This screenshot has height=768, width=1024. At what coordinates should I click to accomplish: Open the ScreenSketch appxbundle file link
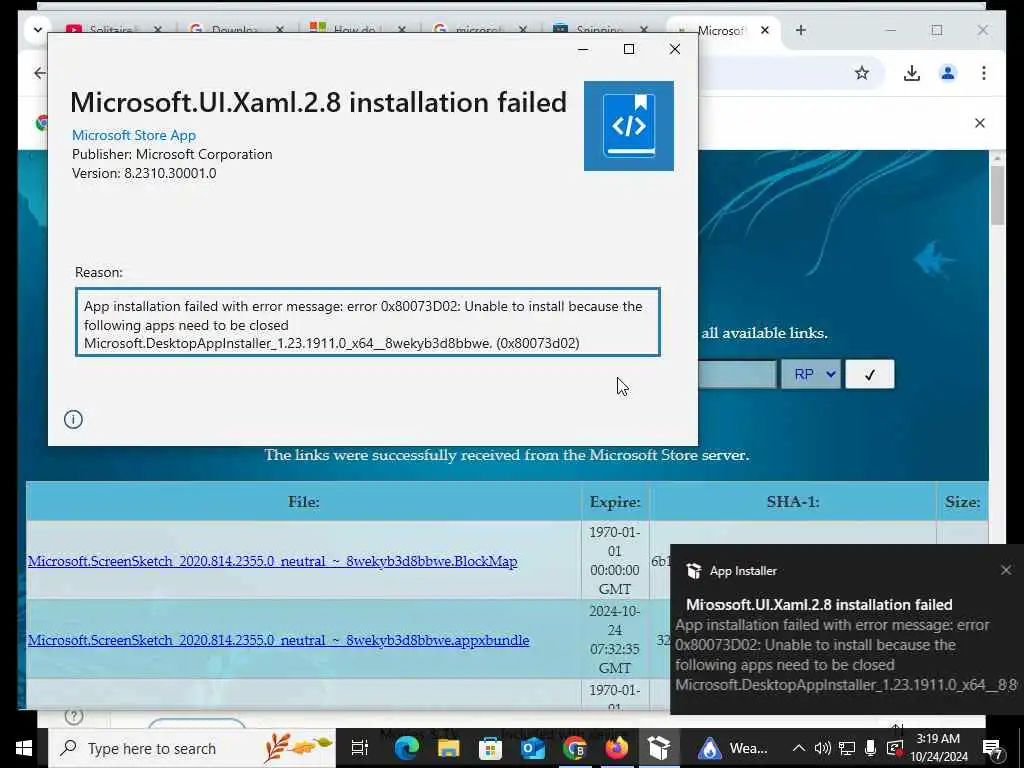278,640
